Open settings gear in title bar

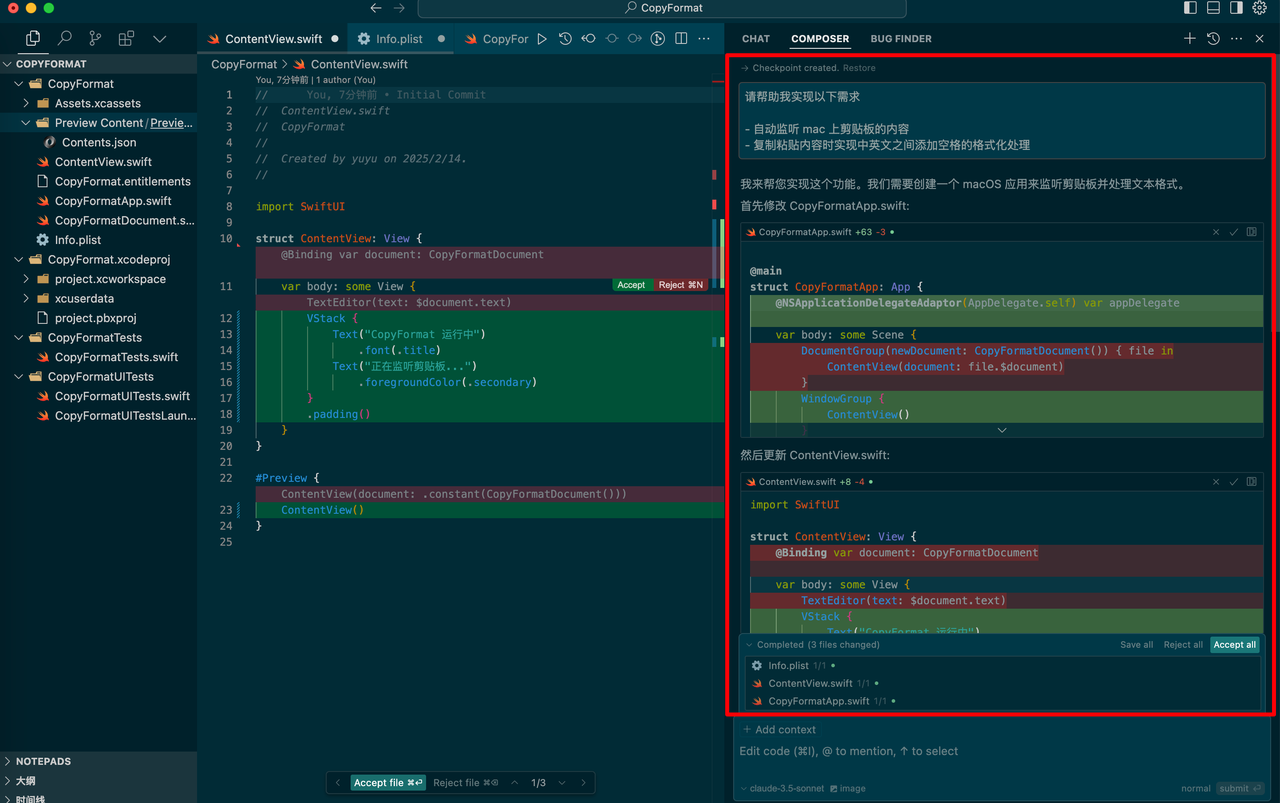click(1260, 8)
